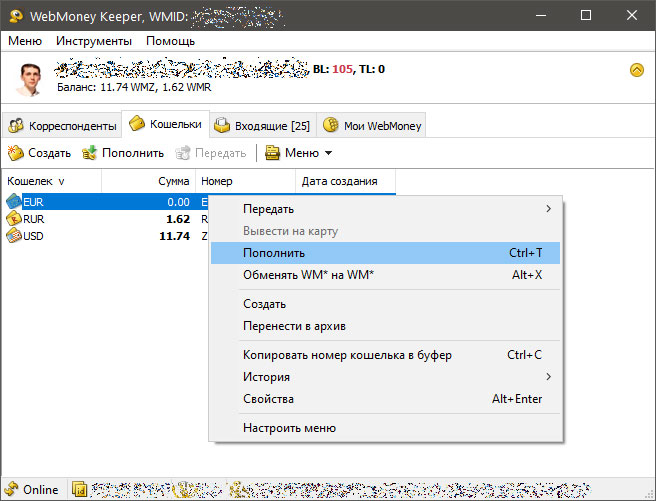Open the toolbar Меню dropdown arrow
656x501 pixels.
click(x=328, y=153)
